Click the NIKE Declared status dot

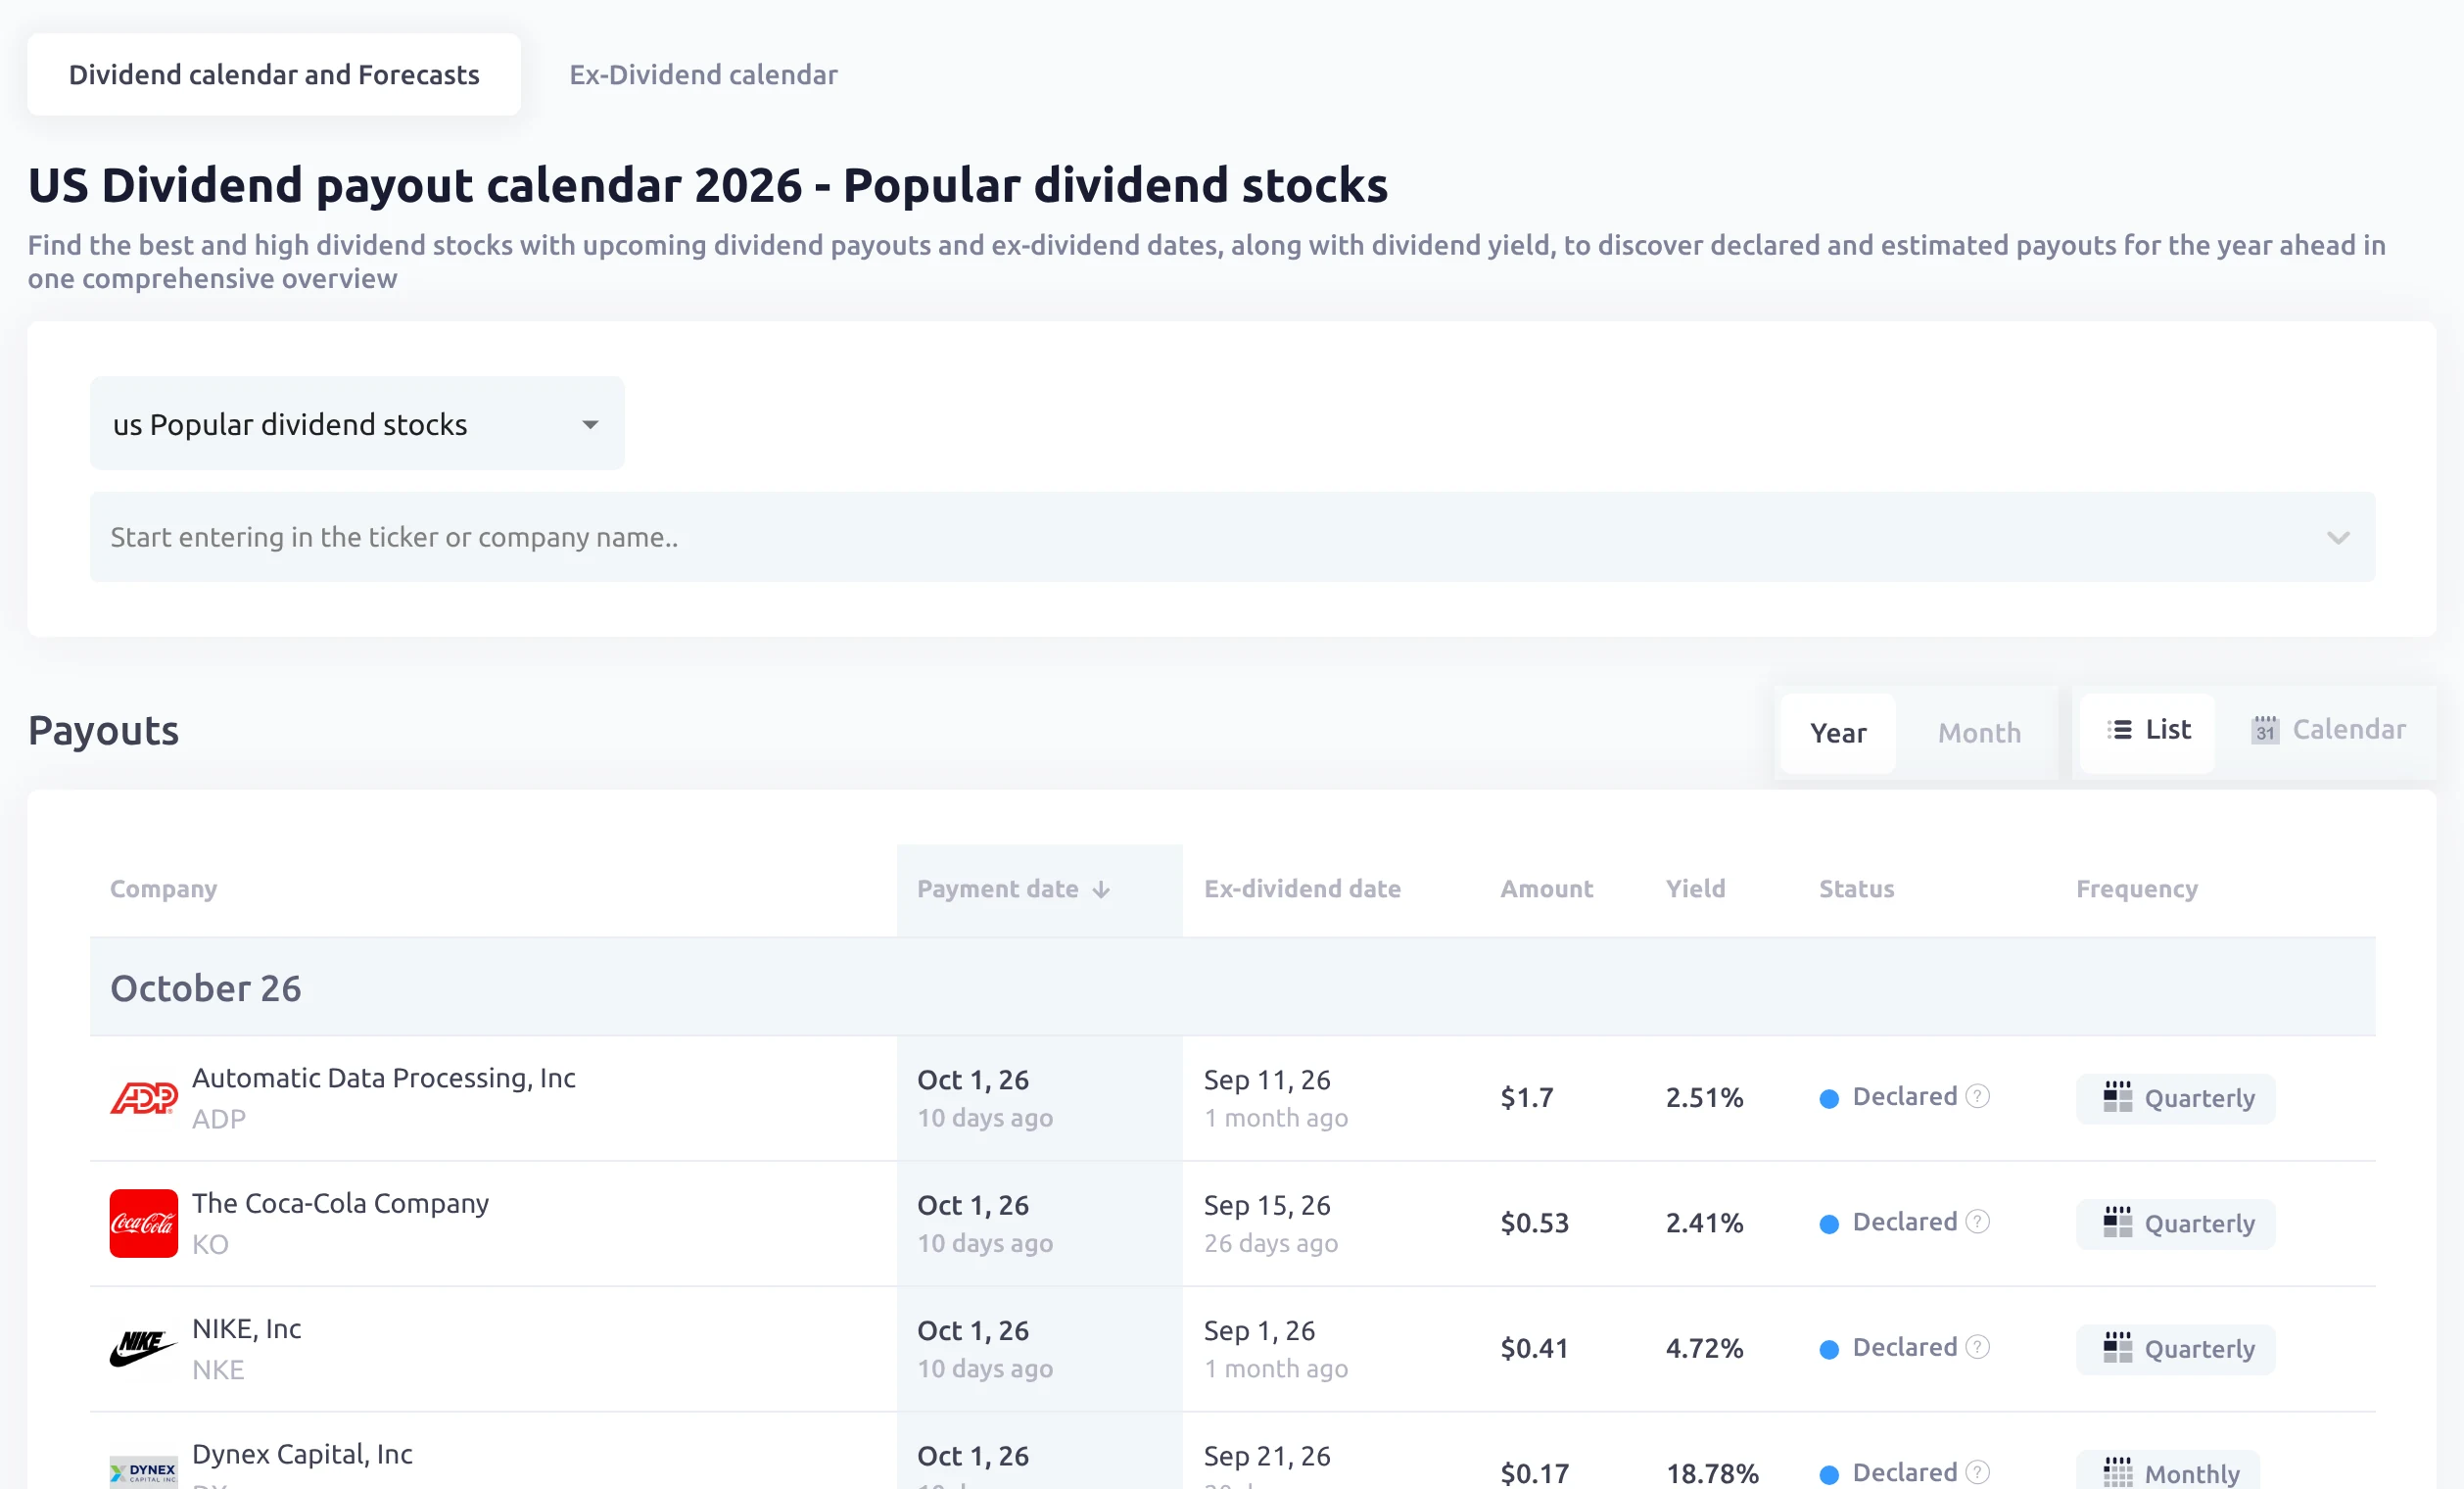coord(1829,1350)
